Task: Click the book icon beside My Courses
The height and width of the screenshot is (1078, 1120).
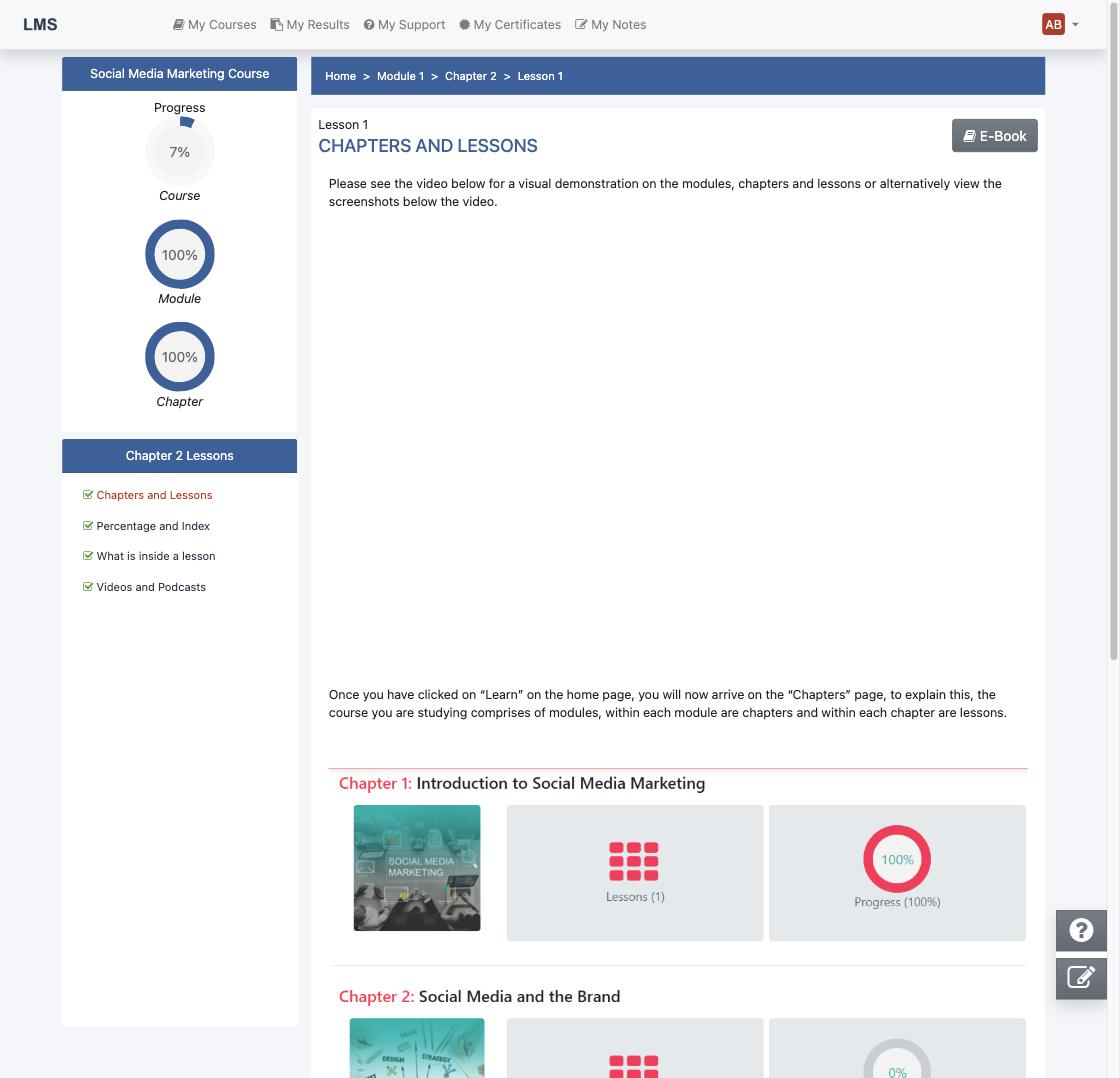Action: coord(179,24)
